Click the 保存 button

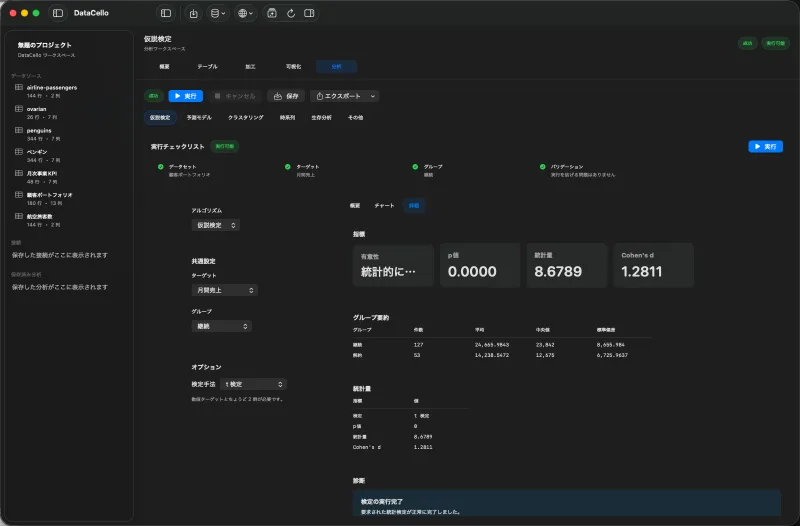tap(286, 96)
